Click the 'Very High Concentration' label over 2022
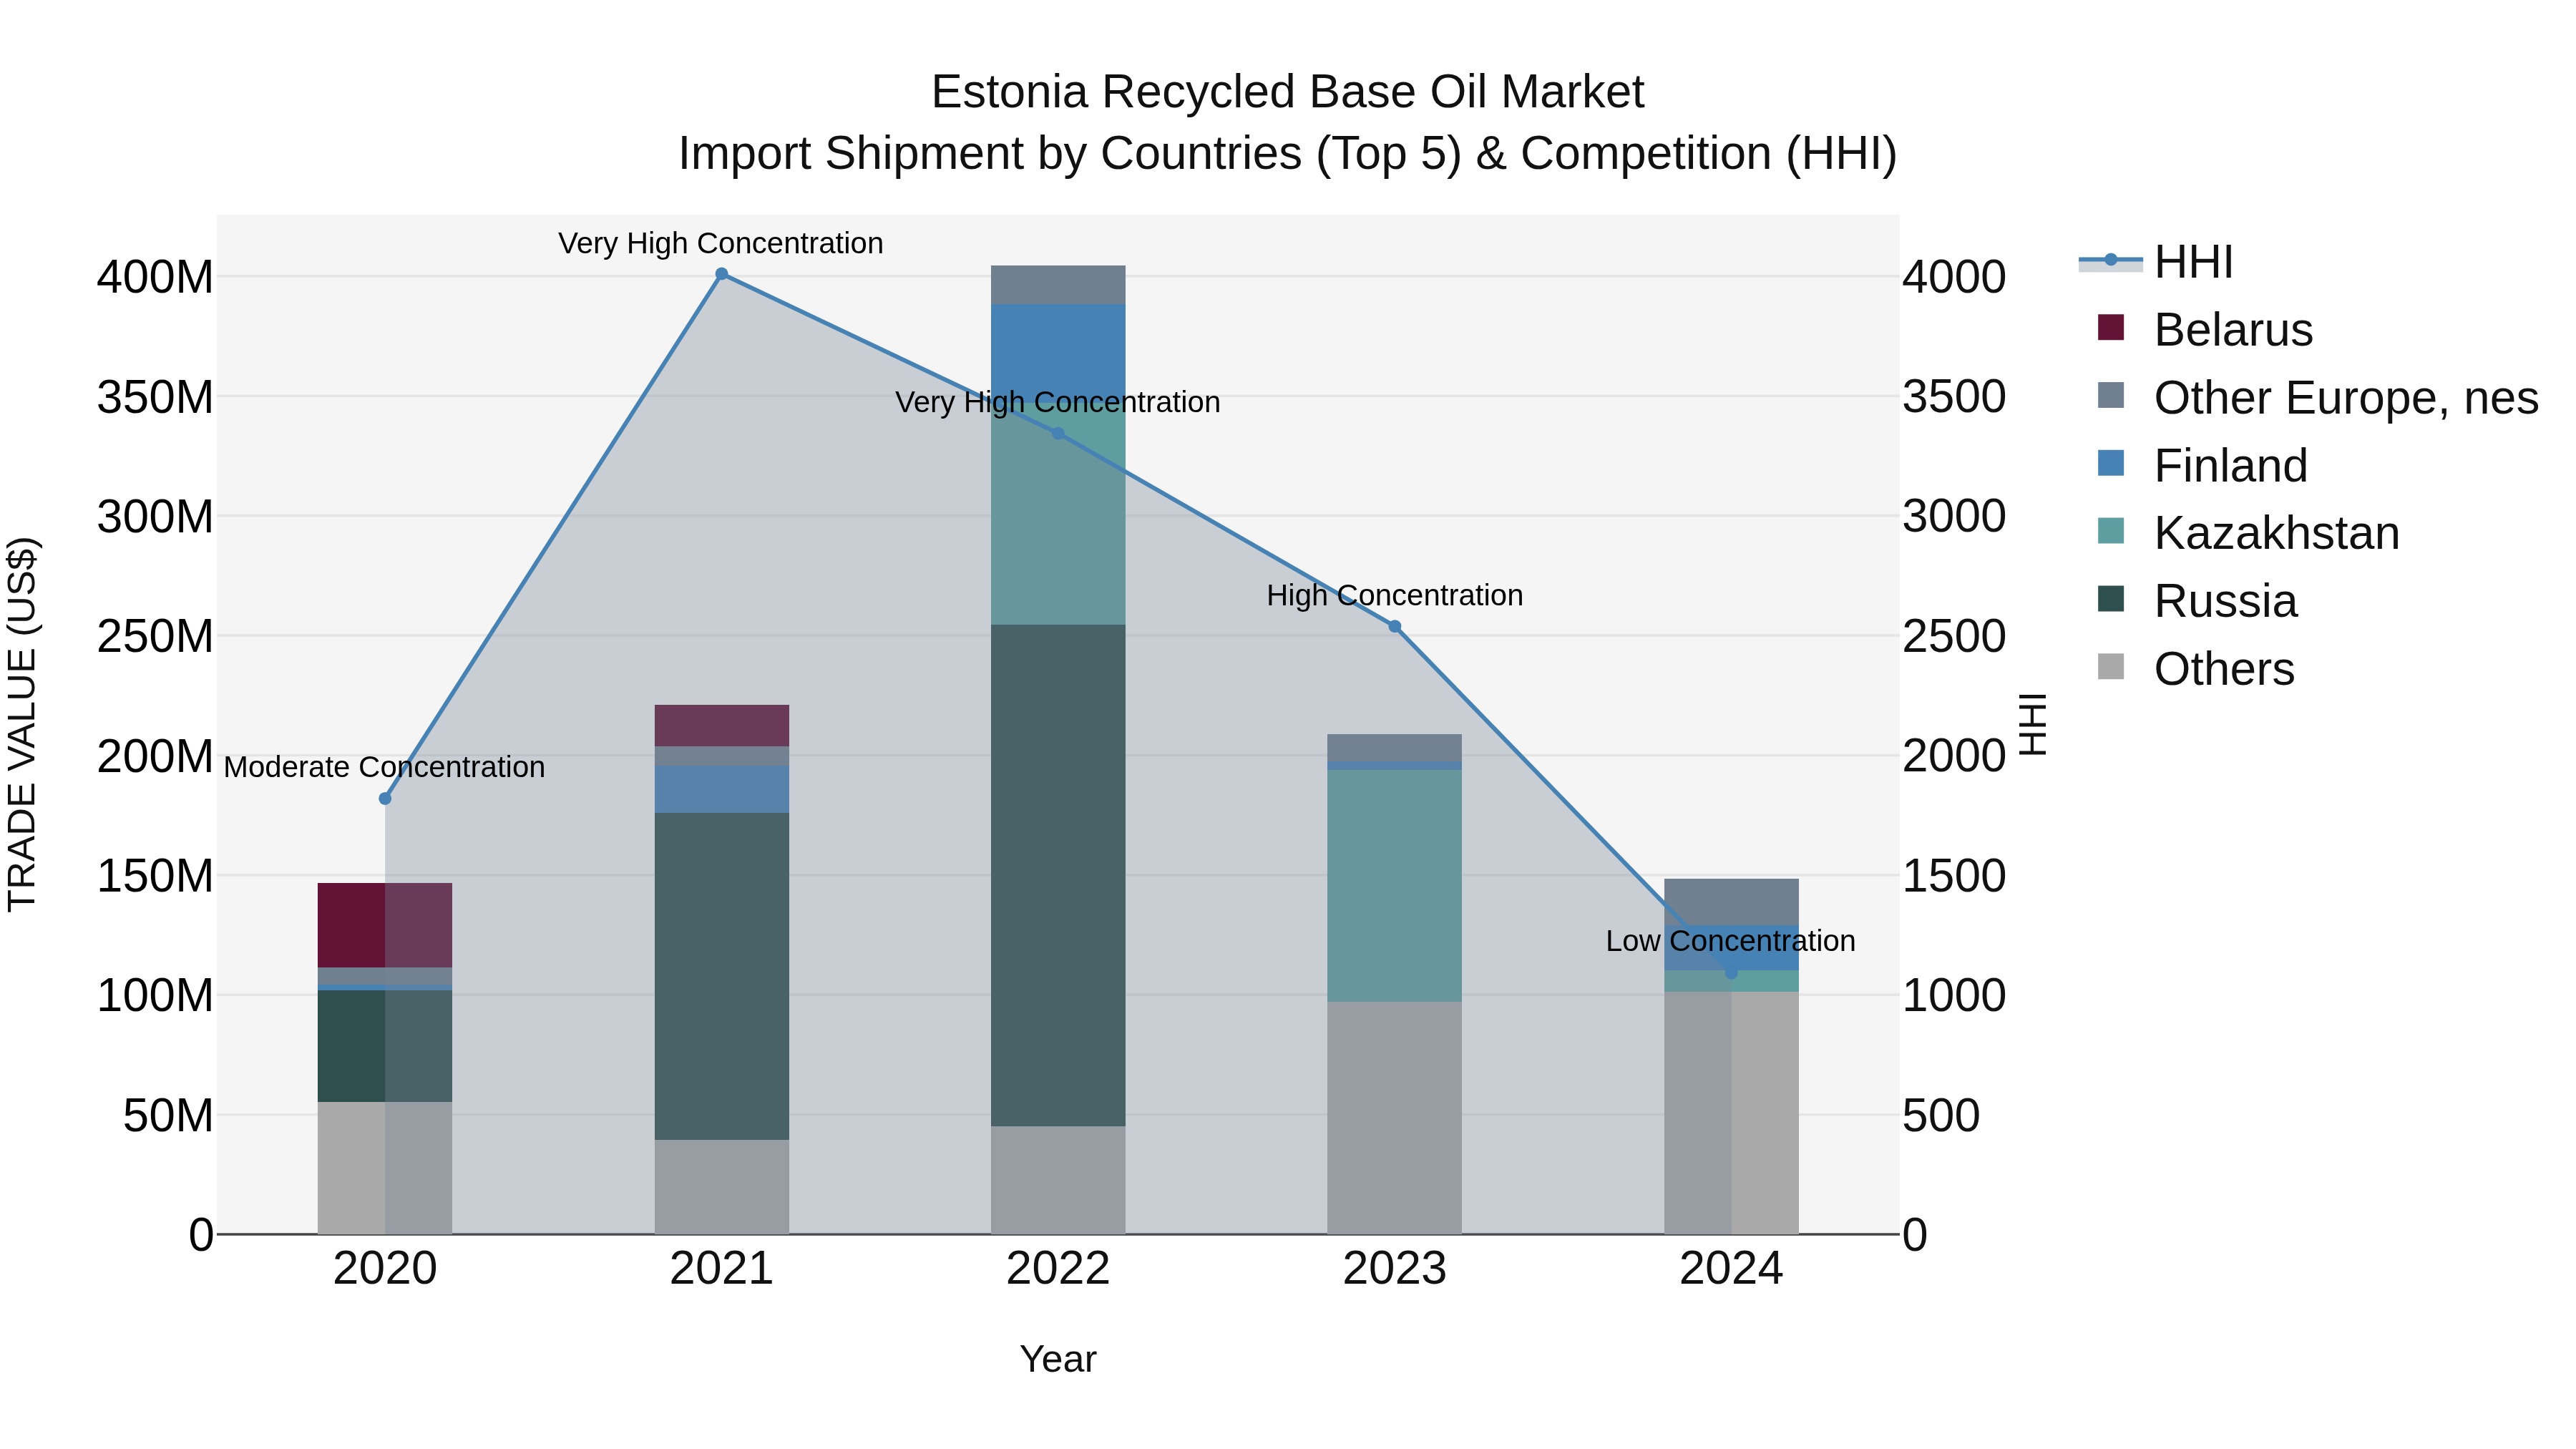The image size is (2576, 1449). [1058, 402]
